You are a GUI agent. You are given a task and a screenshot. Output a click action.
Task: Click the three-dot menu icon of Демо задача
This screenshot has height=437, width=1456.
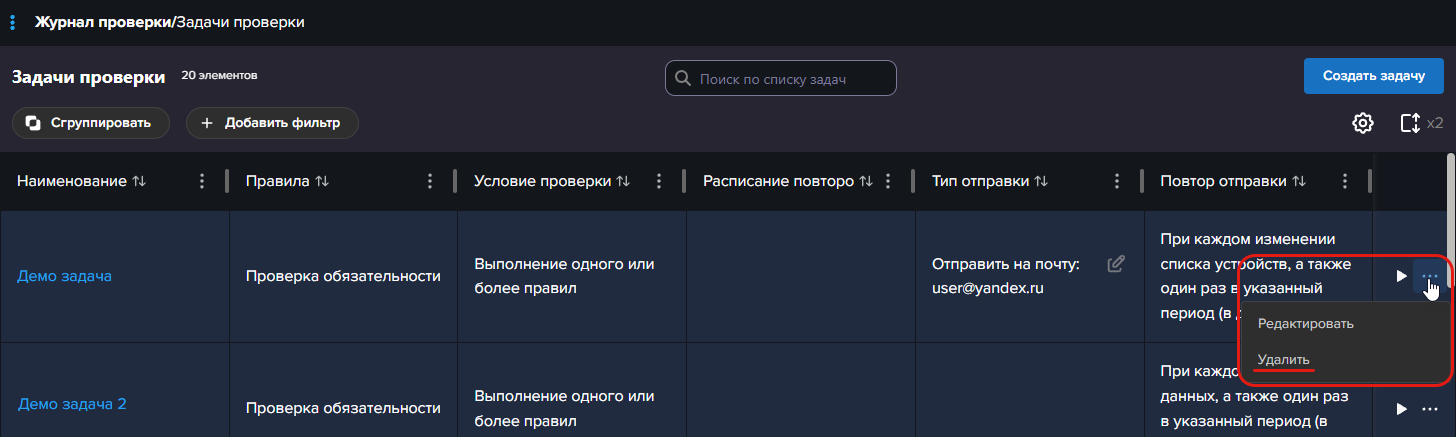coord(1430,276)
